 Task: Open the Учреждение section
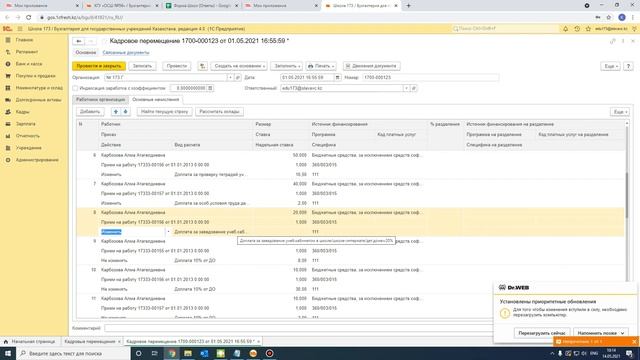tap(29, 148)
